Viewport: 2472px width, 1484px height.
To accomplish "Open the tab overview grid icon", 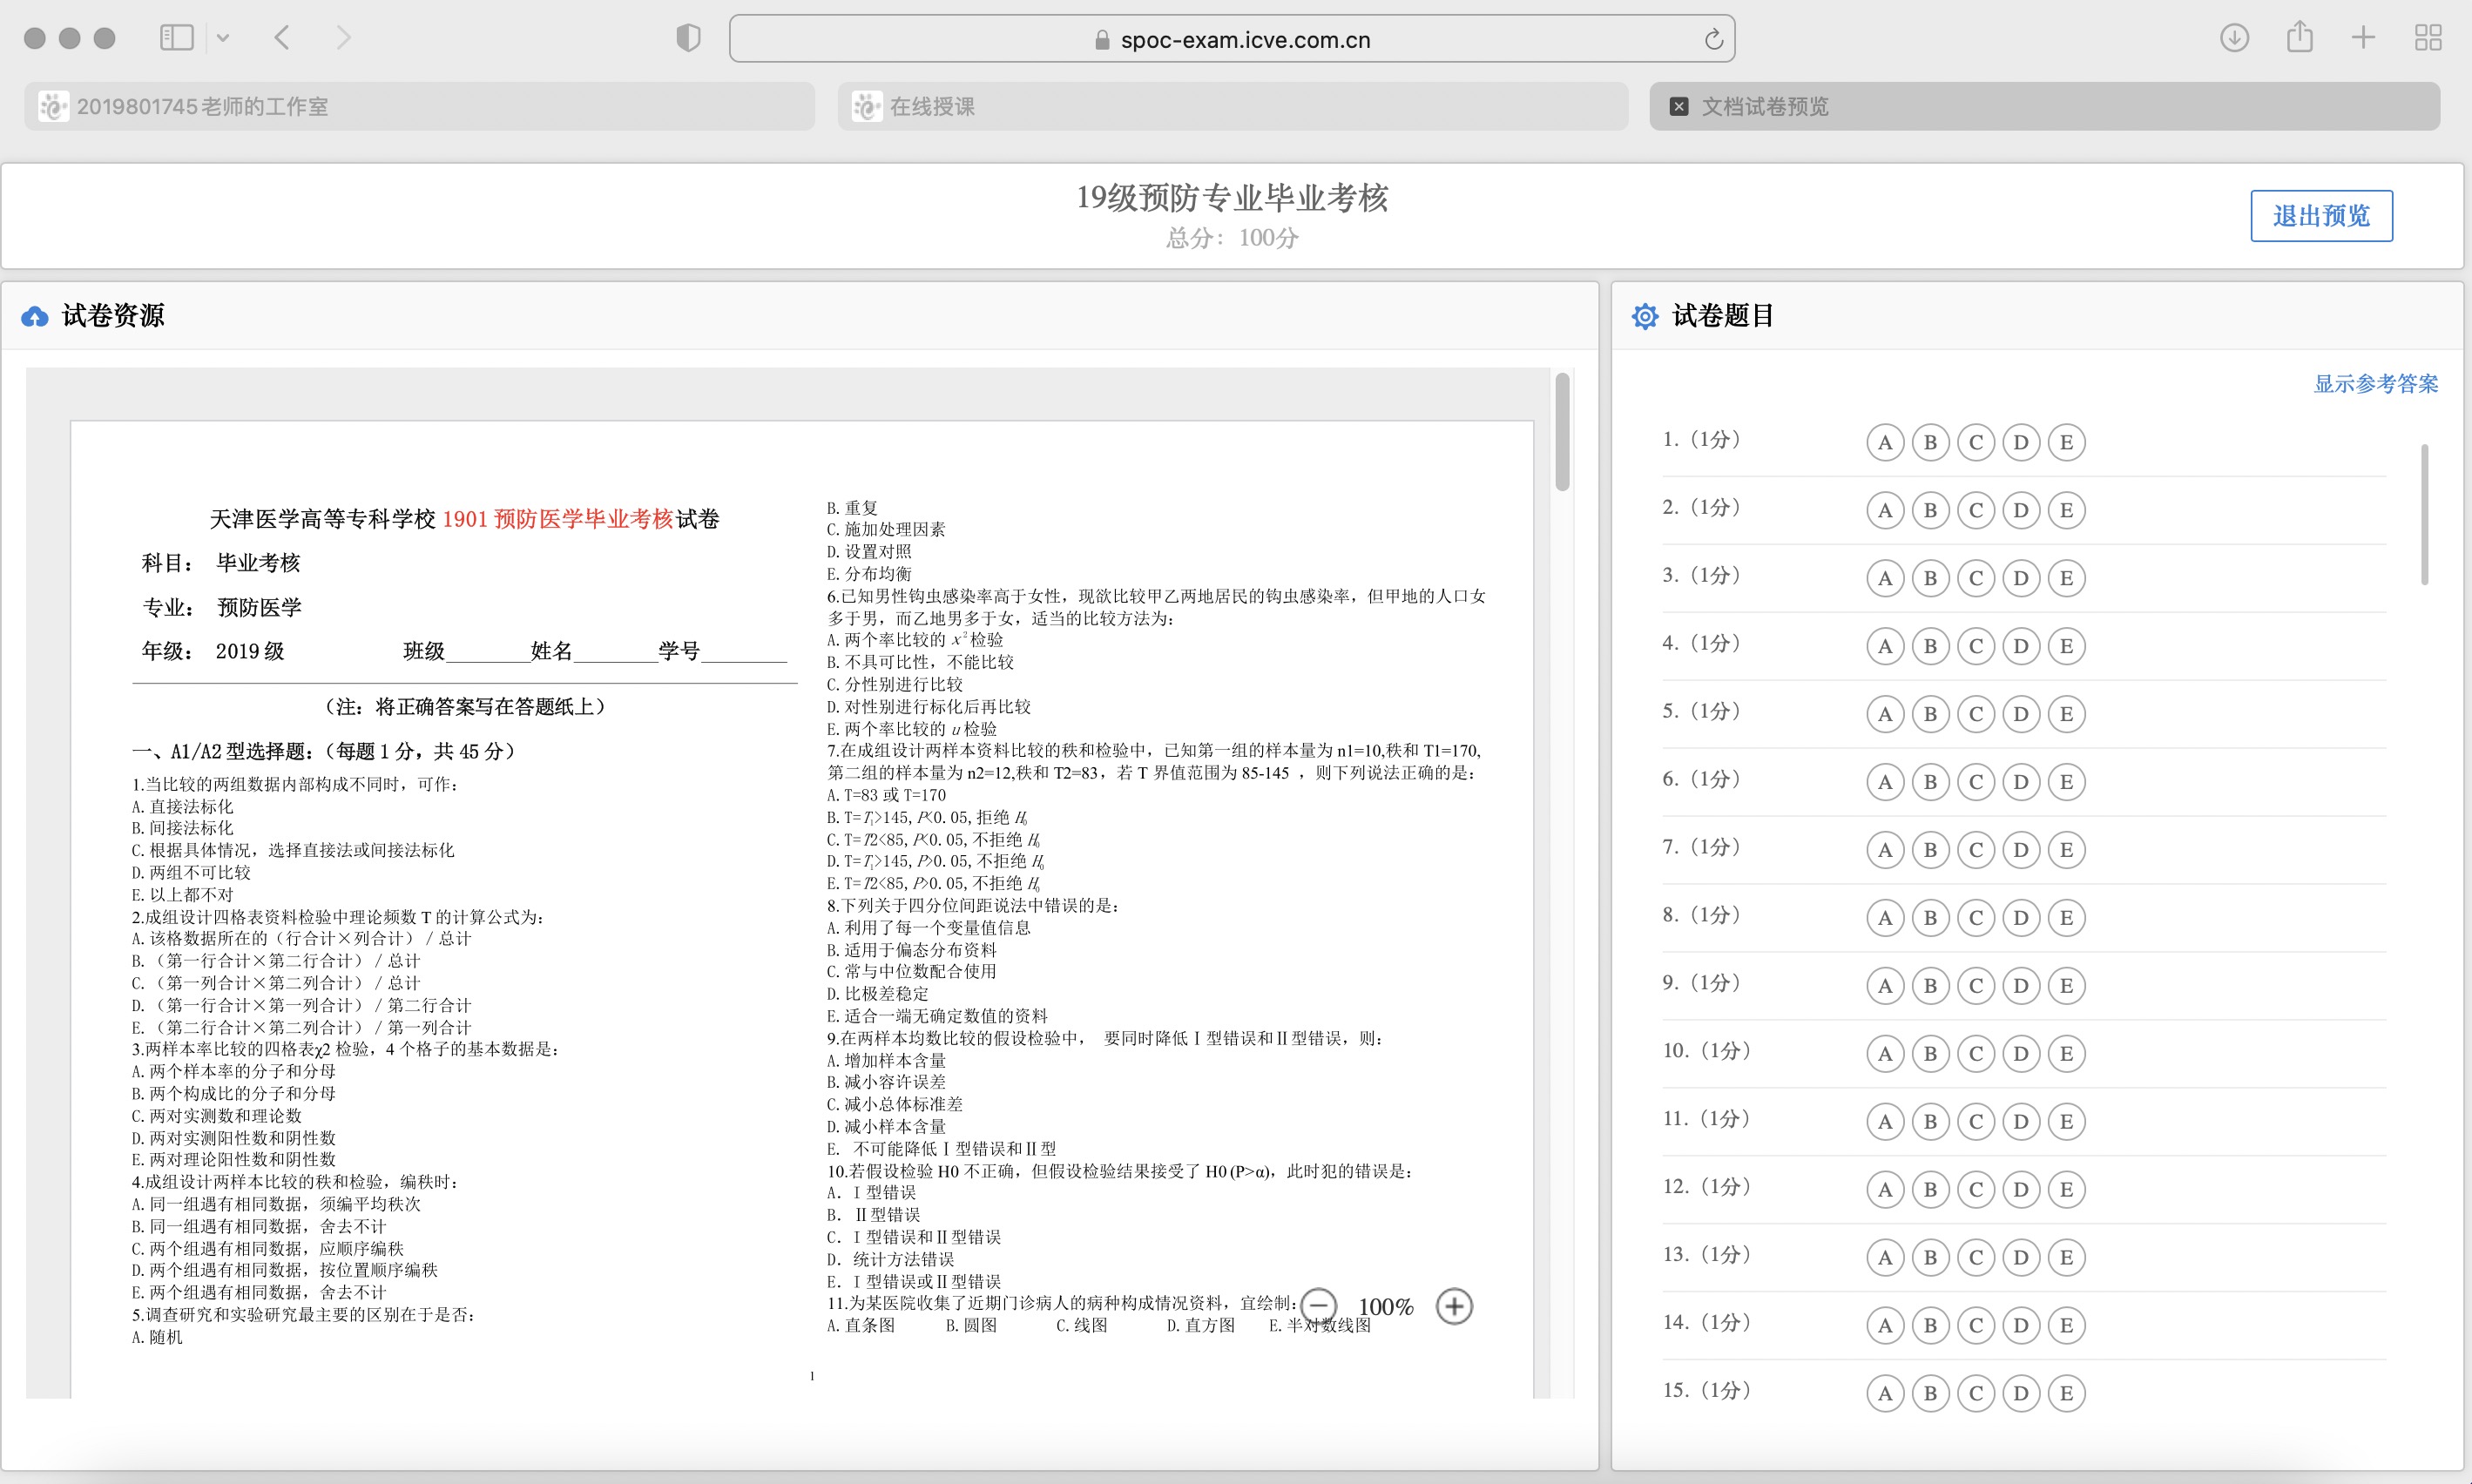I will click(2428, 38).
